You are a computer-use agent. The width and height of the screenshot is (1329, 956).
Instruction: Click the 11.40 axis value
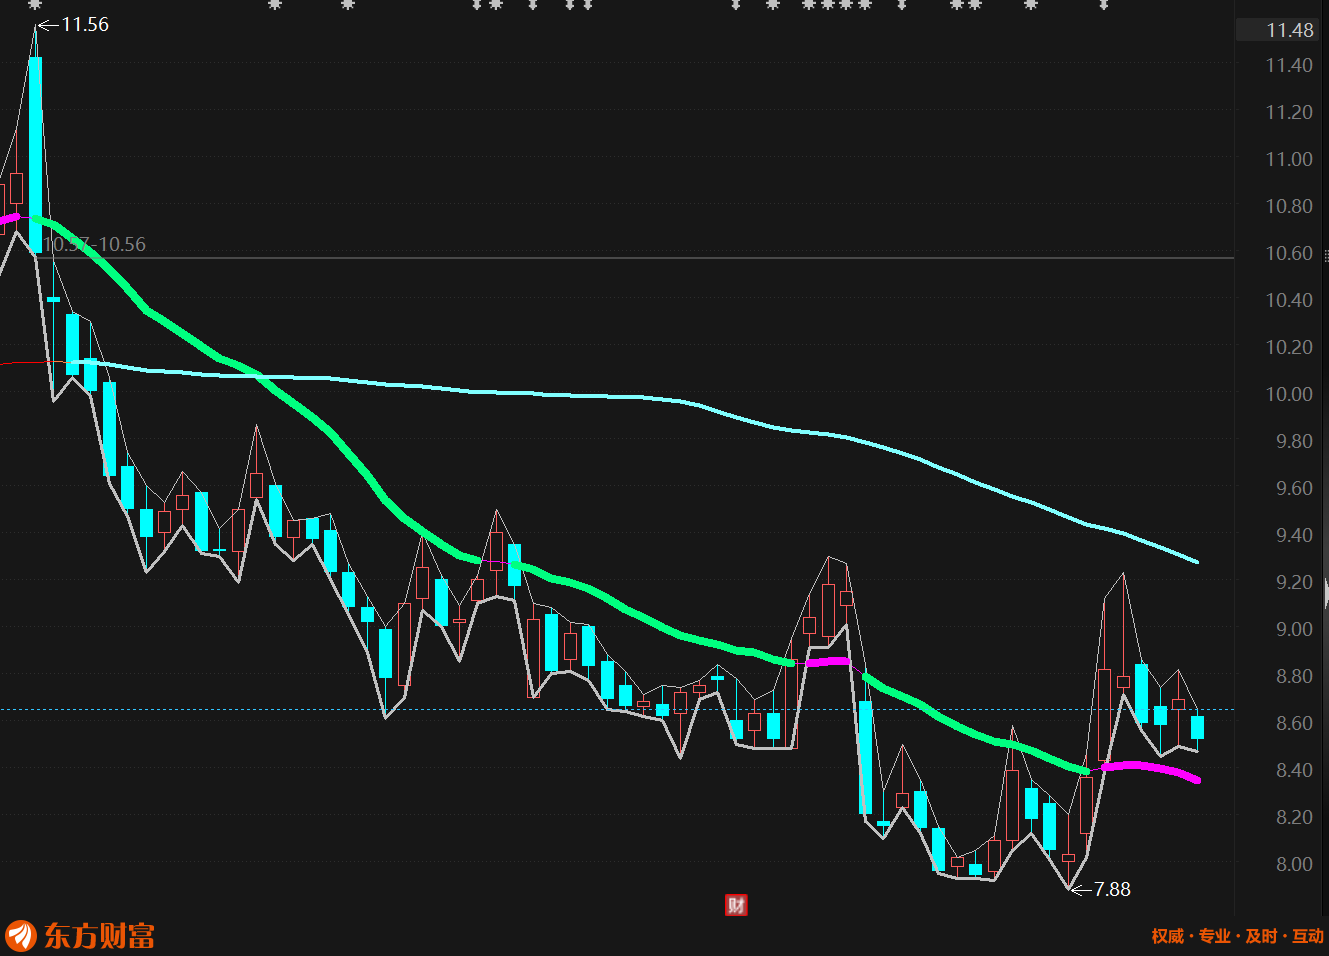coord(1289,65)
